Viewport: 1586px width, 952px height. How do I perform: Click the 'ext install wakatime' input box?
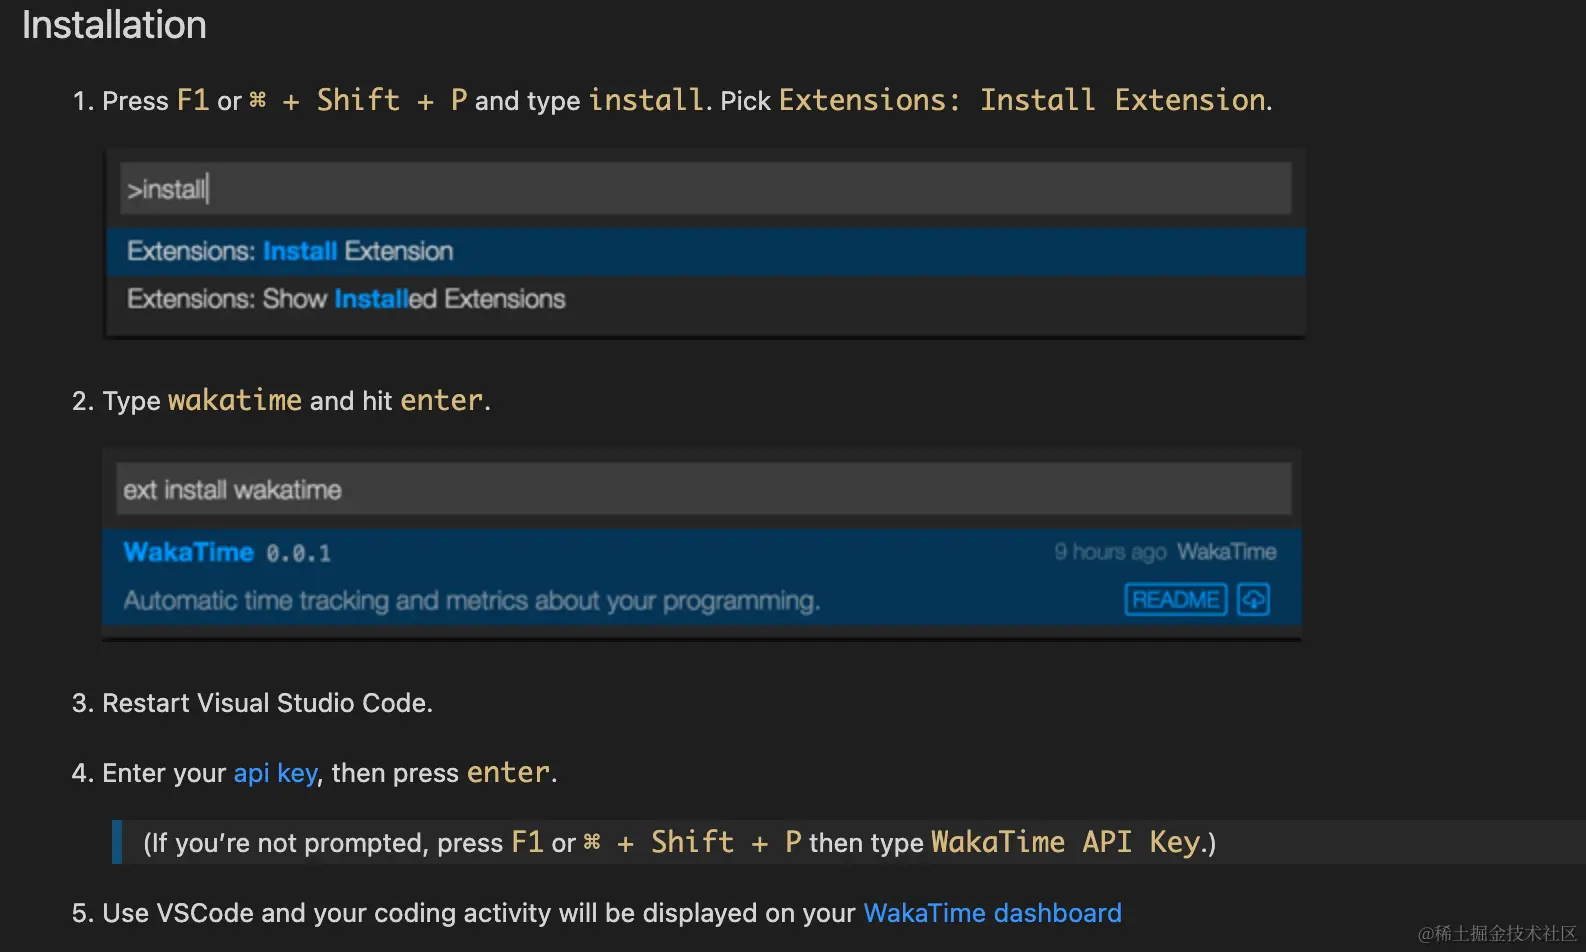703,490
